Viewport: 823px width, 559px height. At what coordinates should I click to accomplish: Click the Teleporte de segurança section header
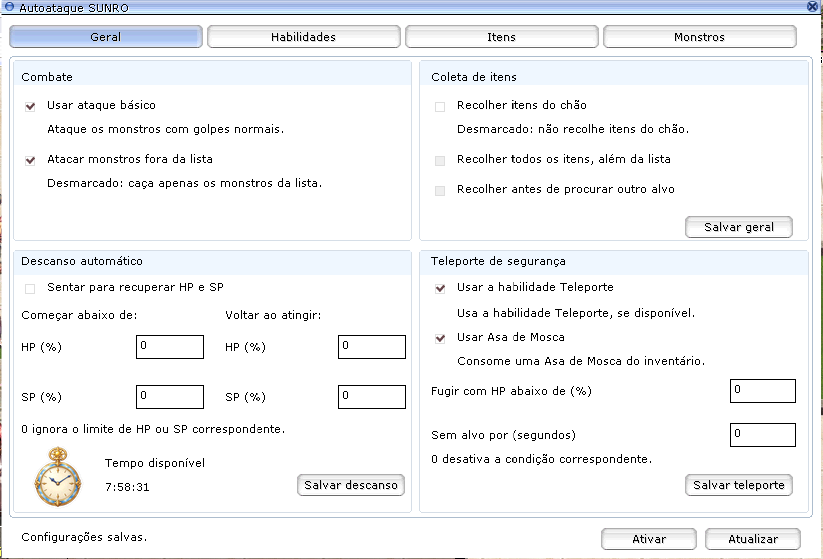tap(498, 261)
